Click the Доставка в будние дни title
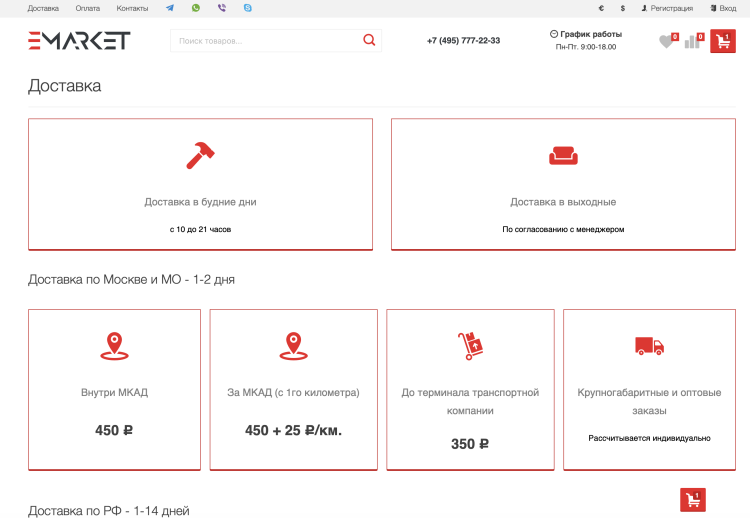This screenshot has height=518, width=750. [x=200, y=202]
